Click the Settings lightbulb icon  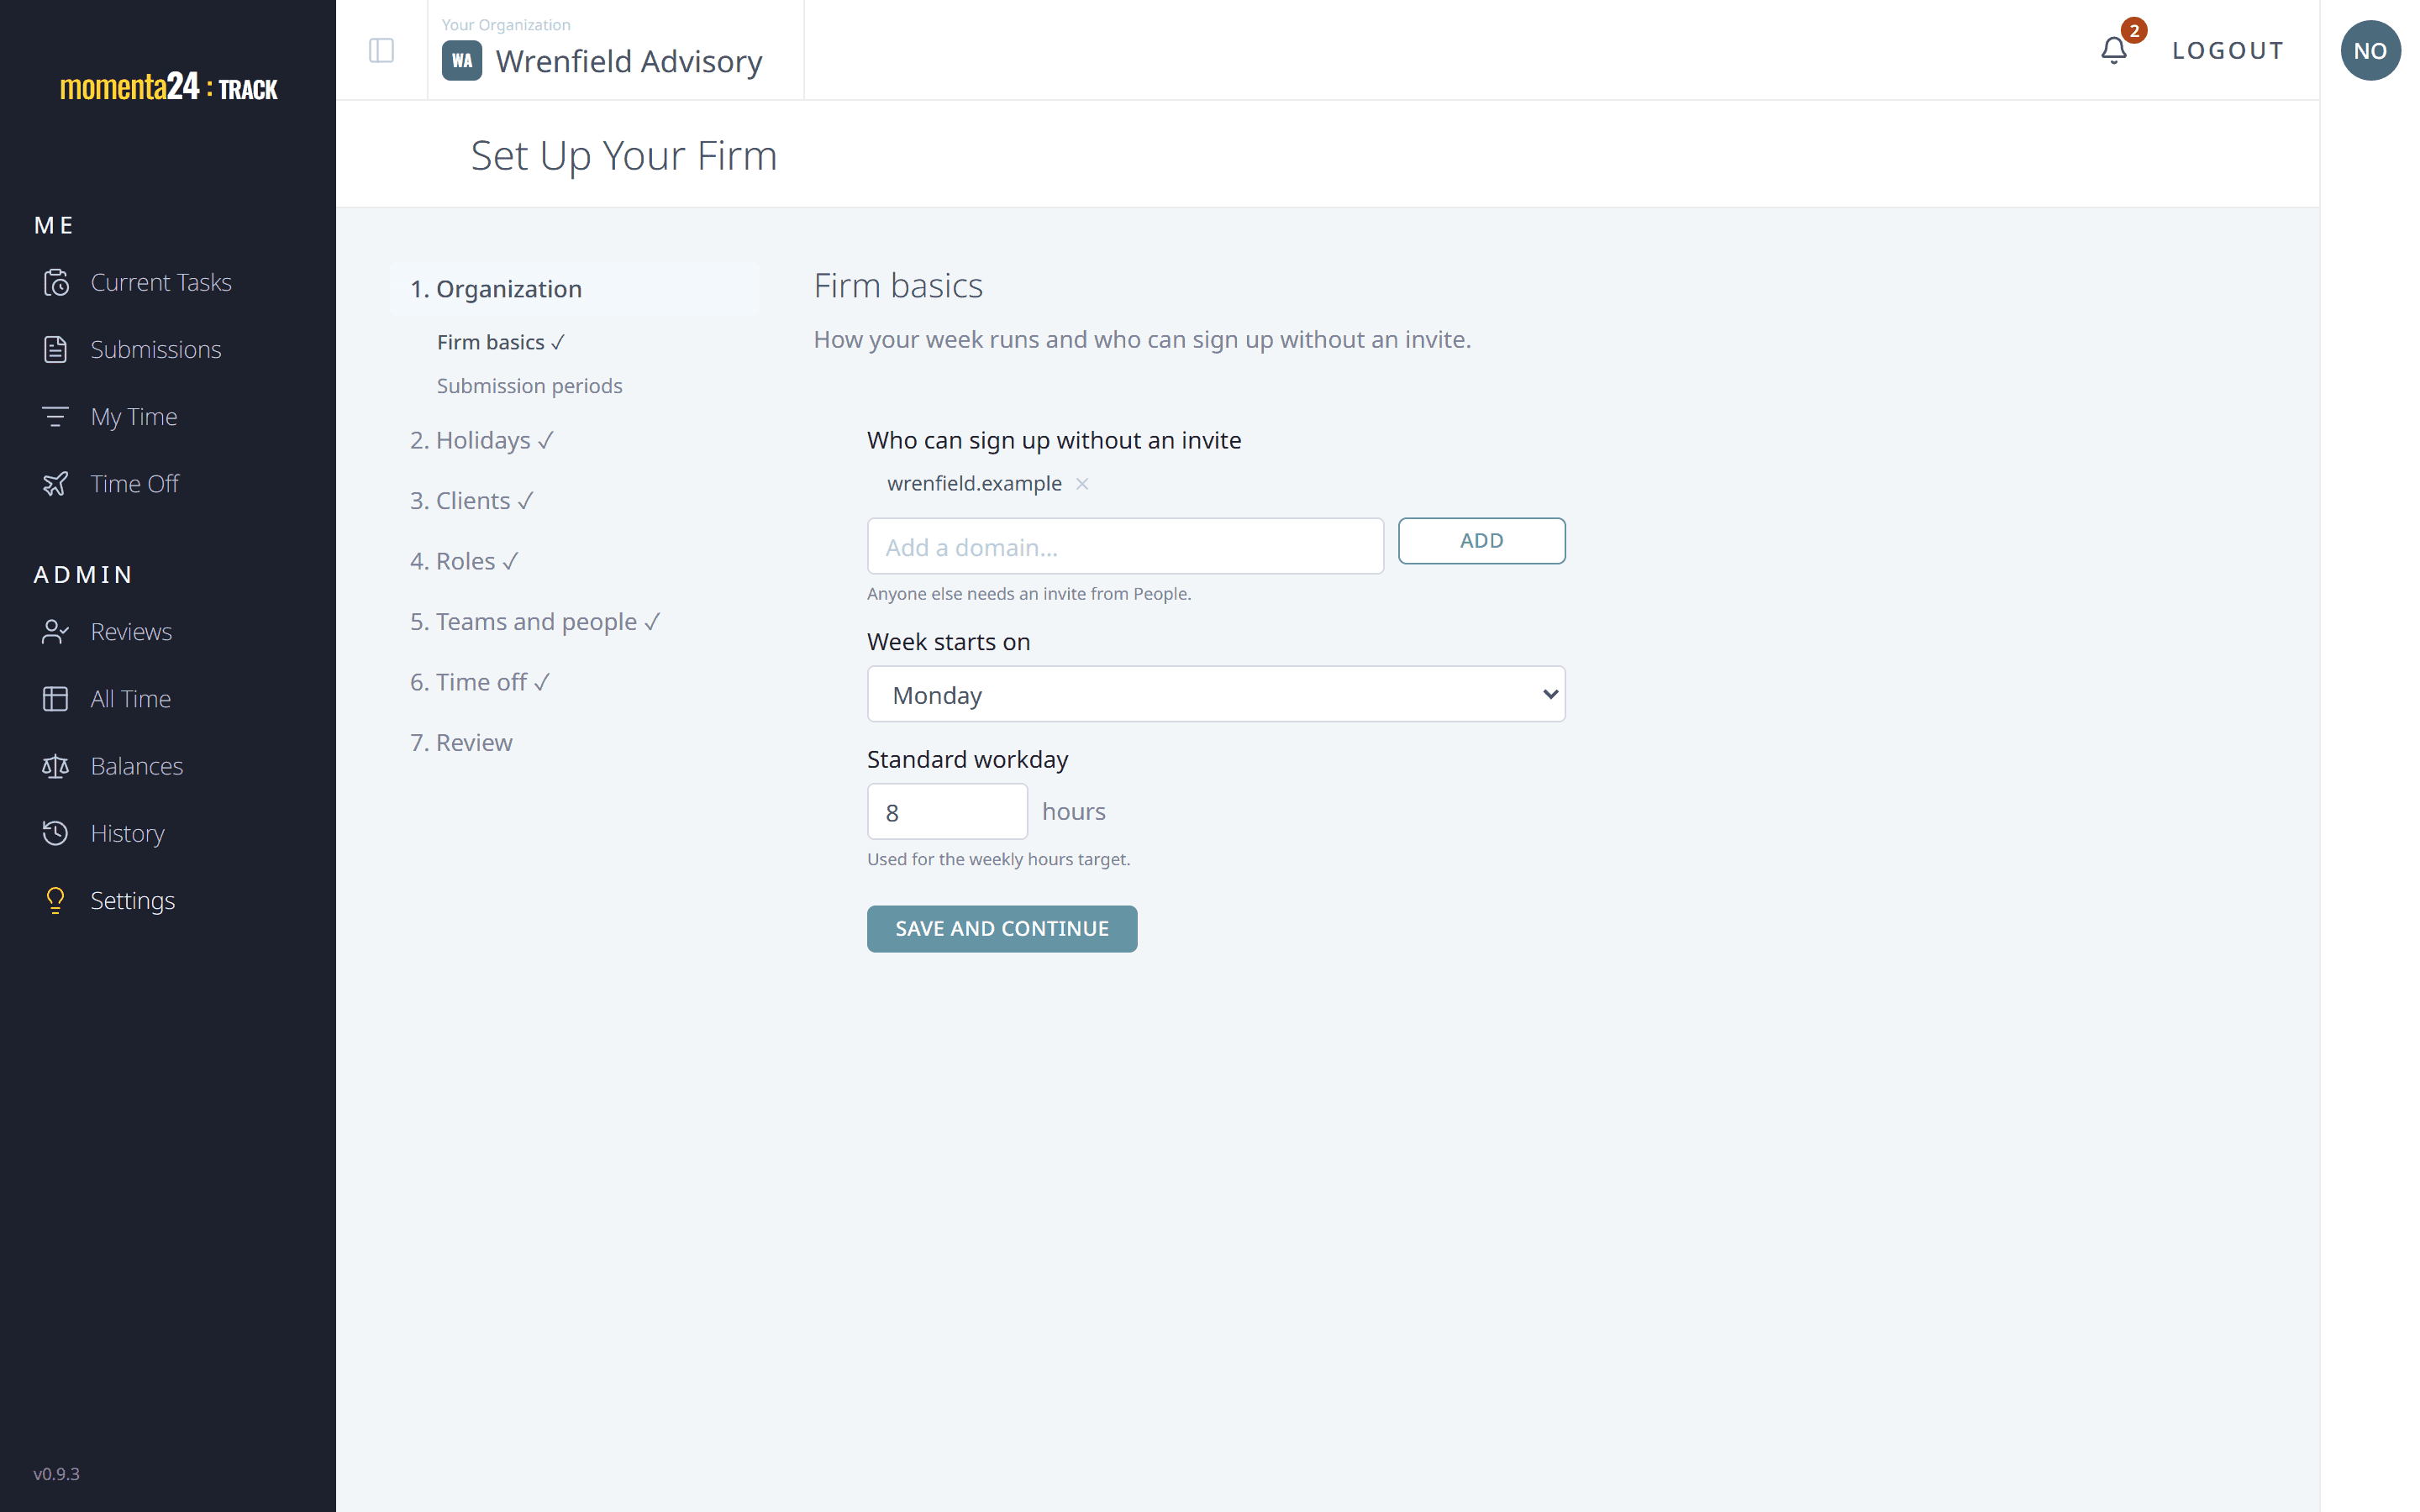(x=56, y=900)
